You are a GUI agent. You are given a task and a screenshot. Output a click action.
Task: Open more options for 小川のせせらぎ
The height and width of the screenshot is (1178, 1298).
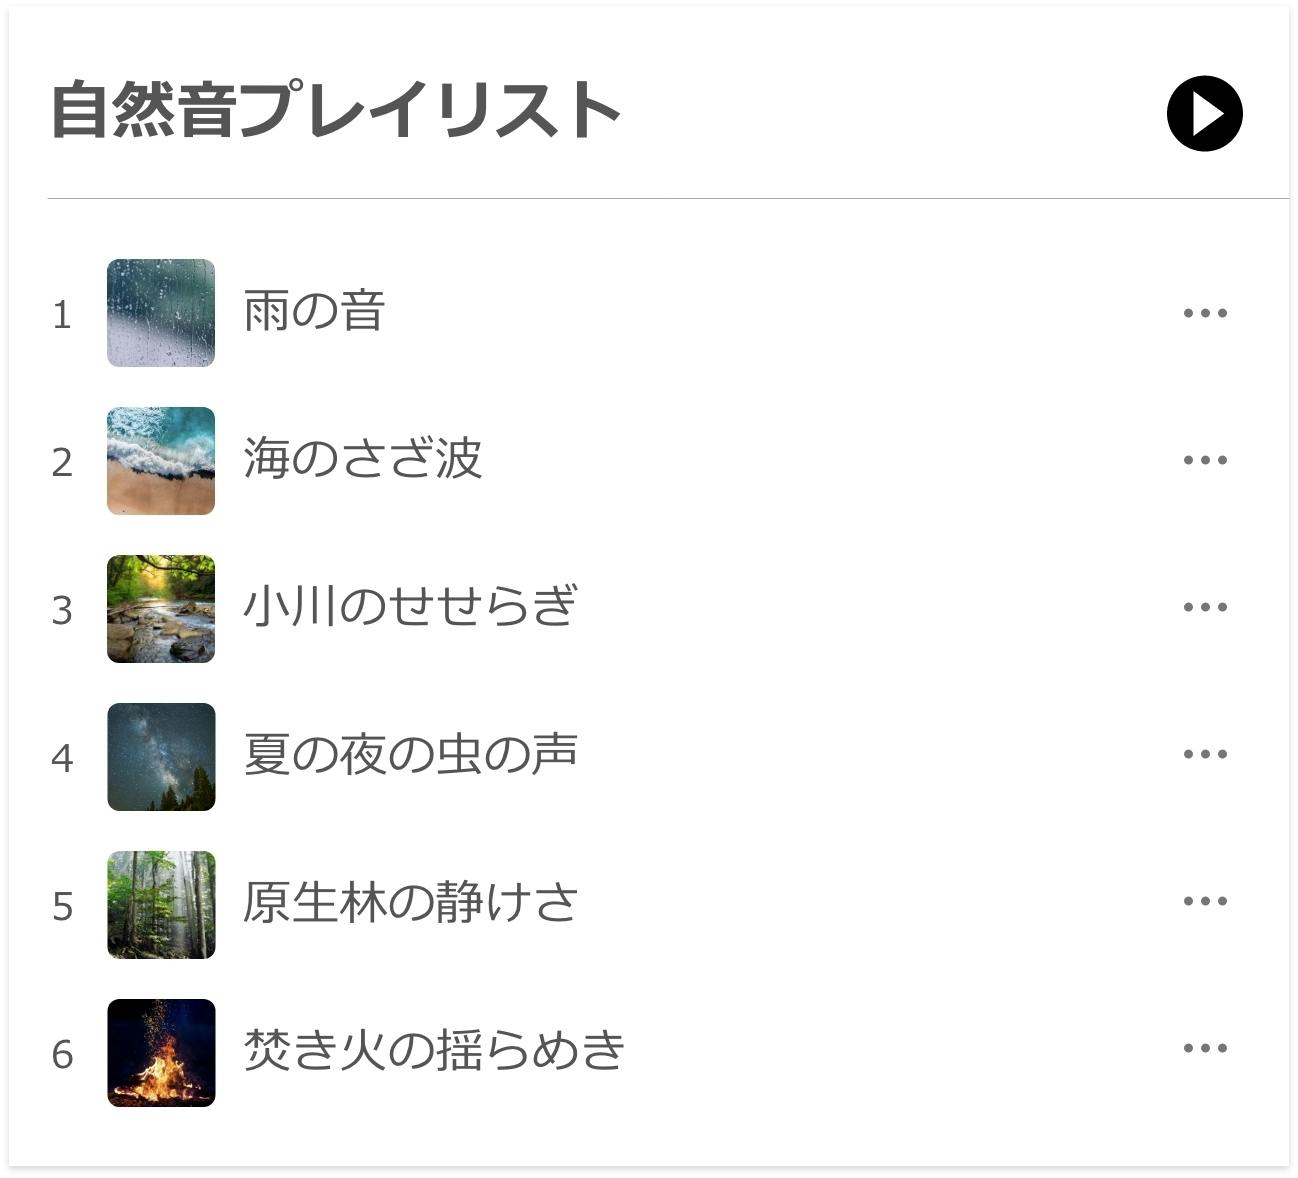click(x=1204, y=607)
